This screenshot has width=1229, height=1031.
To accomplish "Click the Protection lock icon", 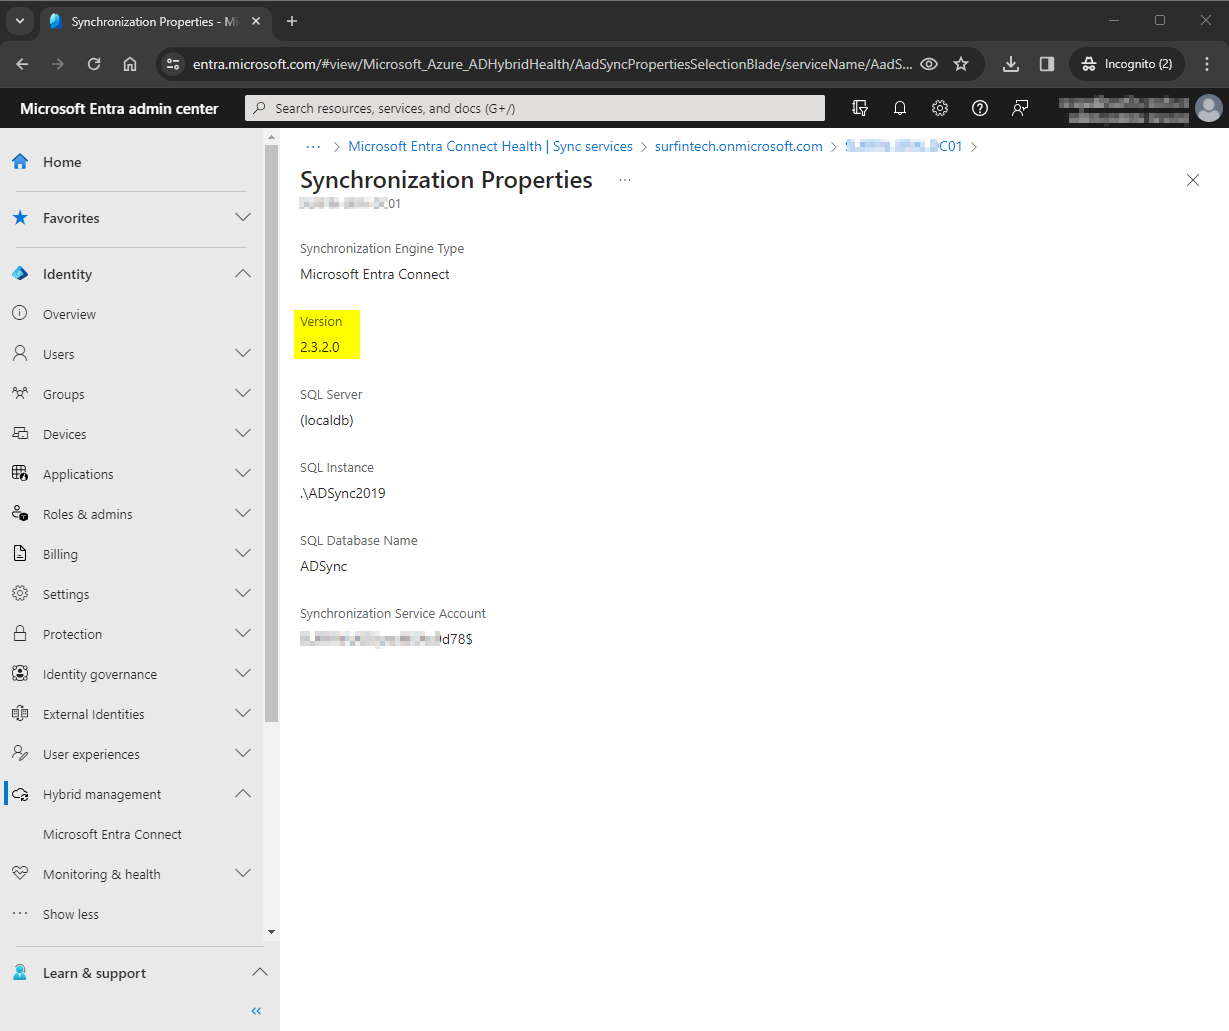I will pyautogui.click(x=20, y=634).
